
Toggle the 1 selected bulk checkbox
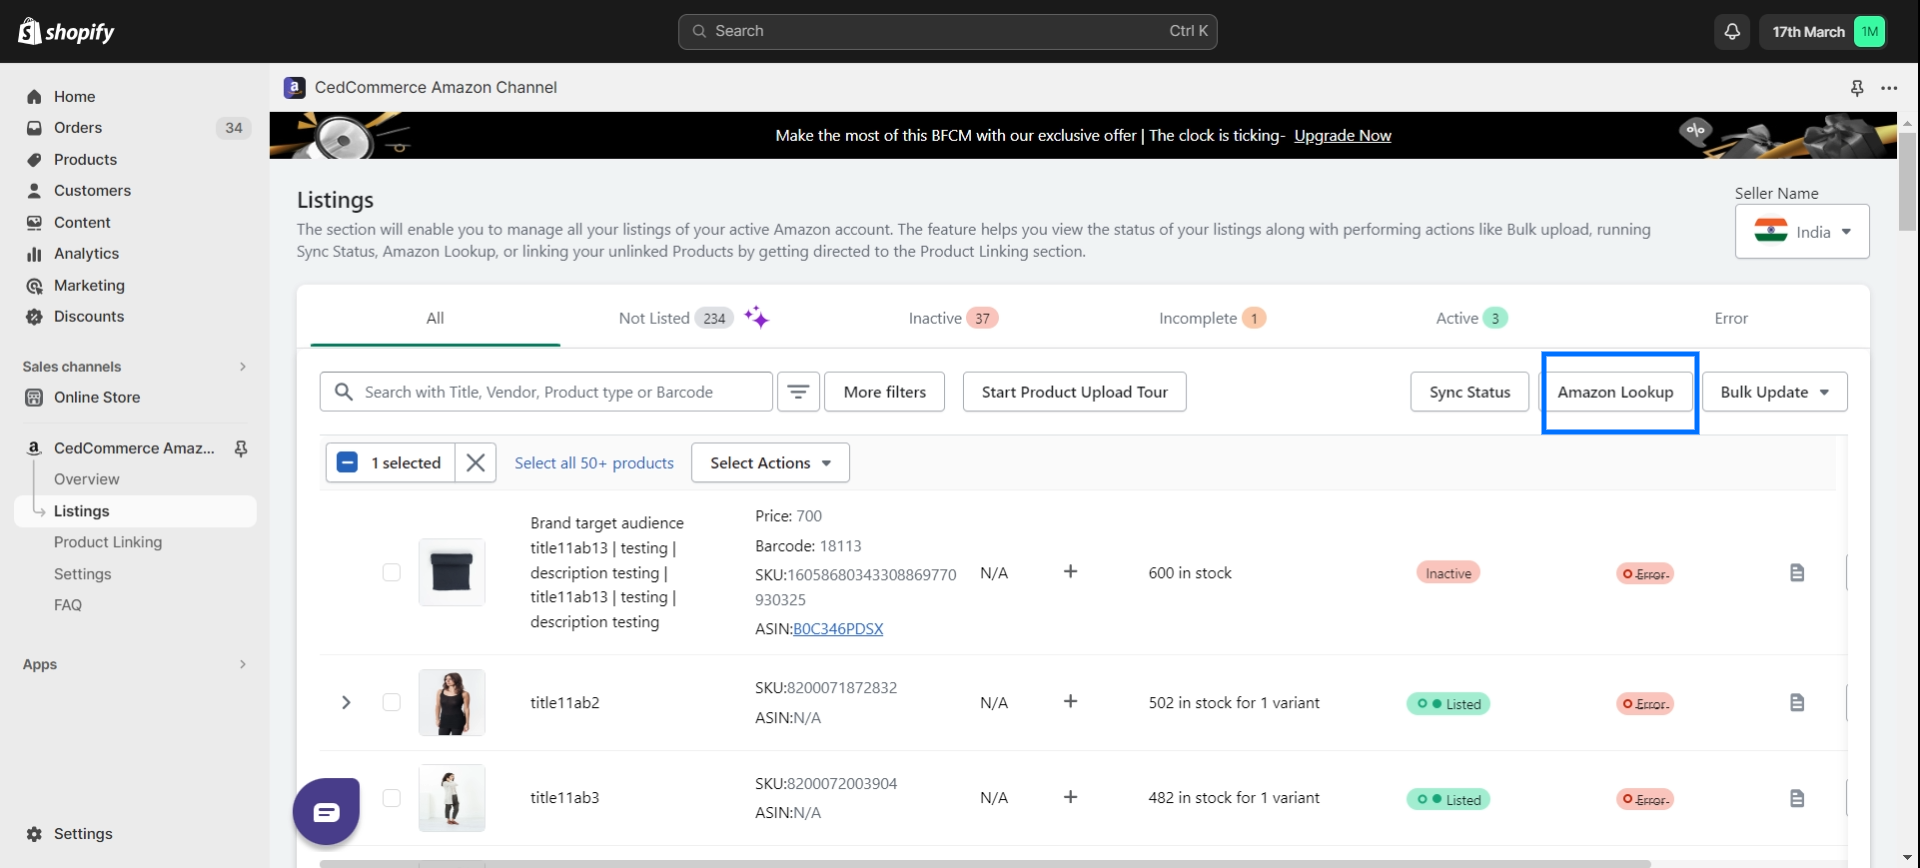(348, 463)
